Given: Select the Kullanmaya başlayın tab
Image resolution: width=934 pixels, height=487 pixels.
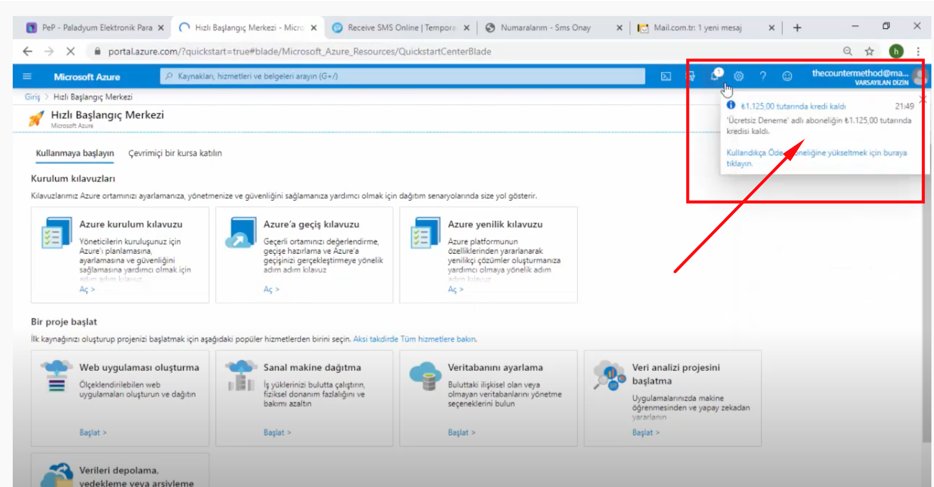Looking at the screenshot, I should click(x=74, y=154).
